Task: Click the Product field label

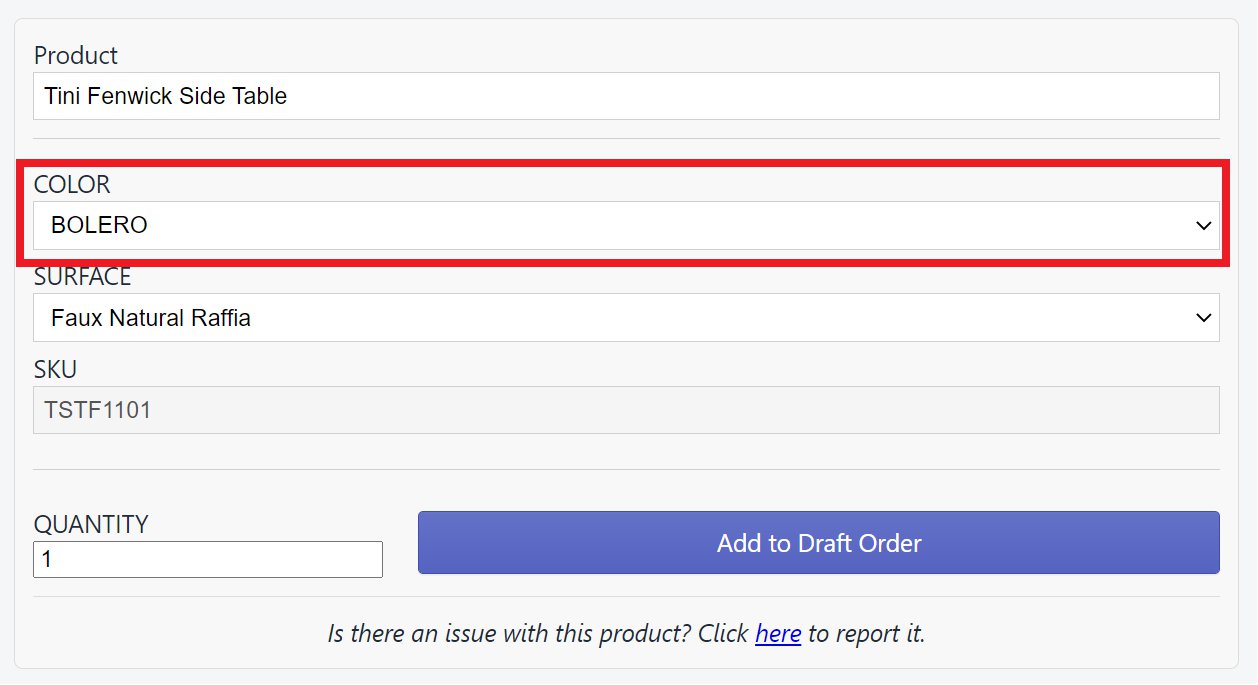Action: 76,55
